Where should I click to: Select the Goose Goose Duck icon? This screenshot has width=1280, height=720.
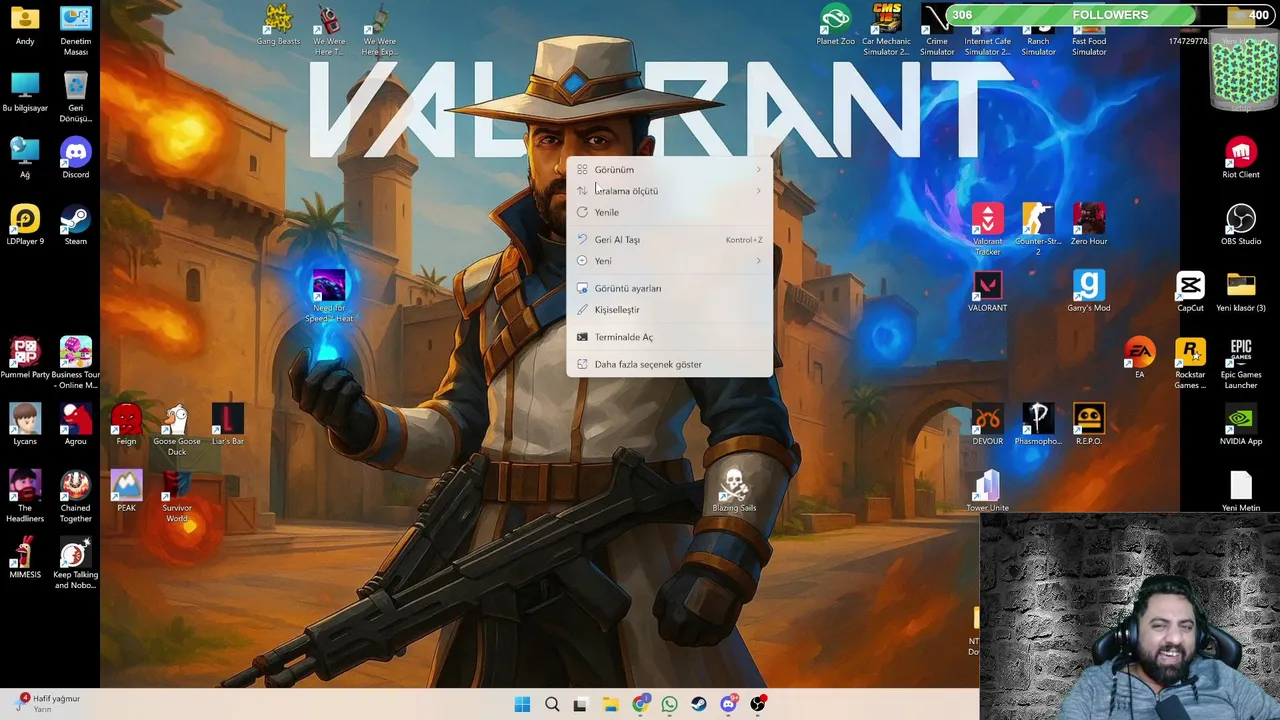point(177,430)
